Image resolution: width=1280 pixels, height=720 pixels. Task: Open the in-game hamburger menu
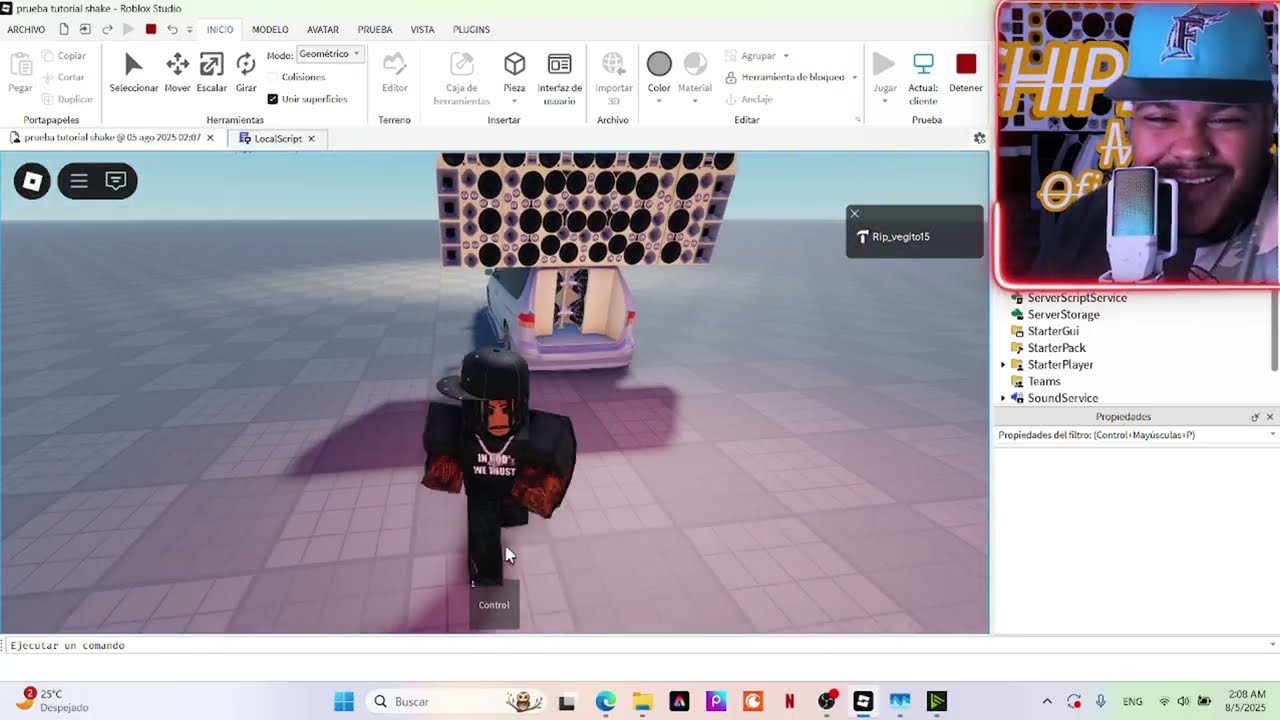click(79, 181)
